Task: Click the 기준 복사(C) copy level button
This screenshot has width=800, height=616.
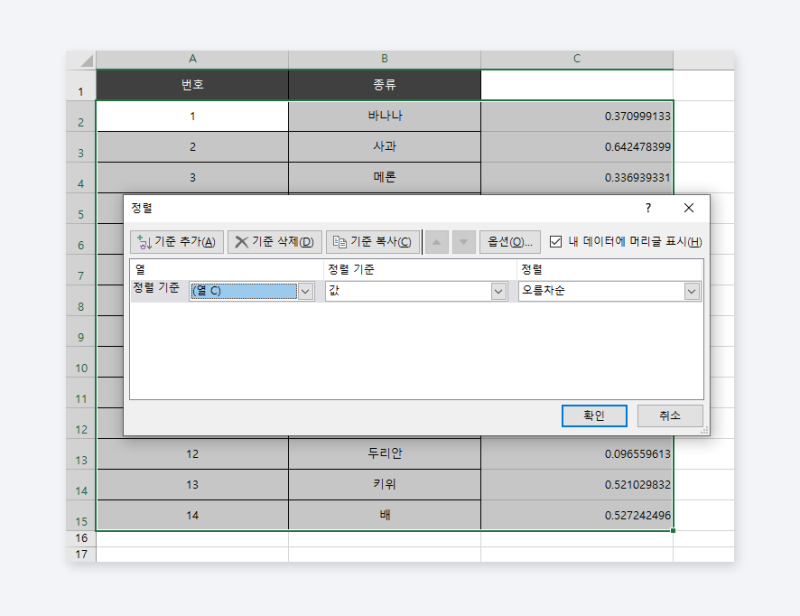Action: [x=372, y=242]
